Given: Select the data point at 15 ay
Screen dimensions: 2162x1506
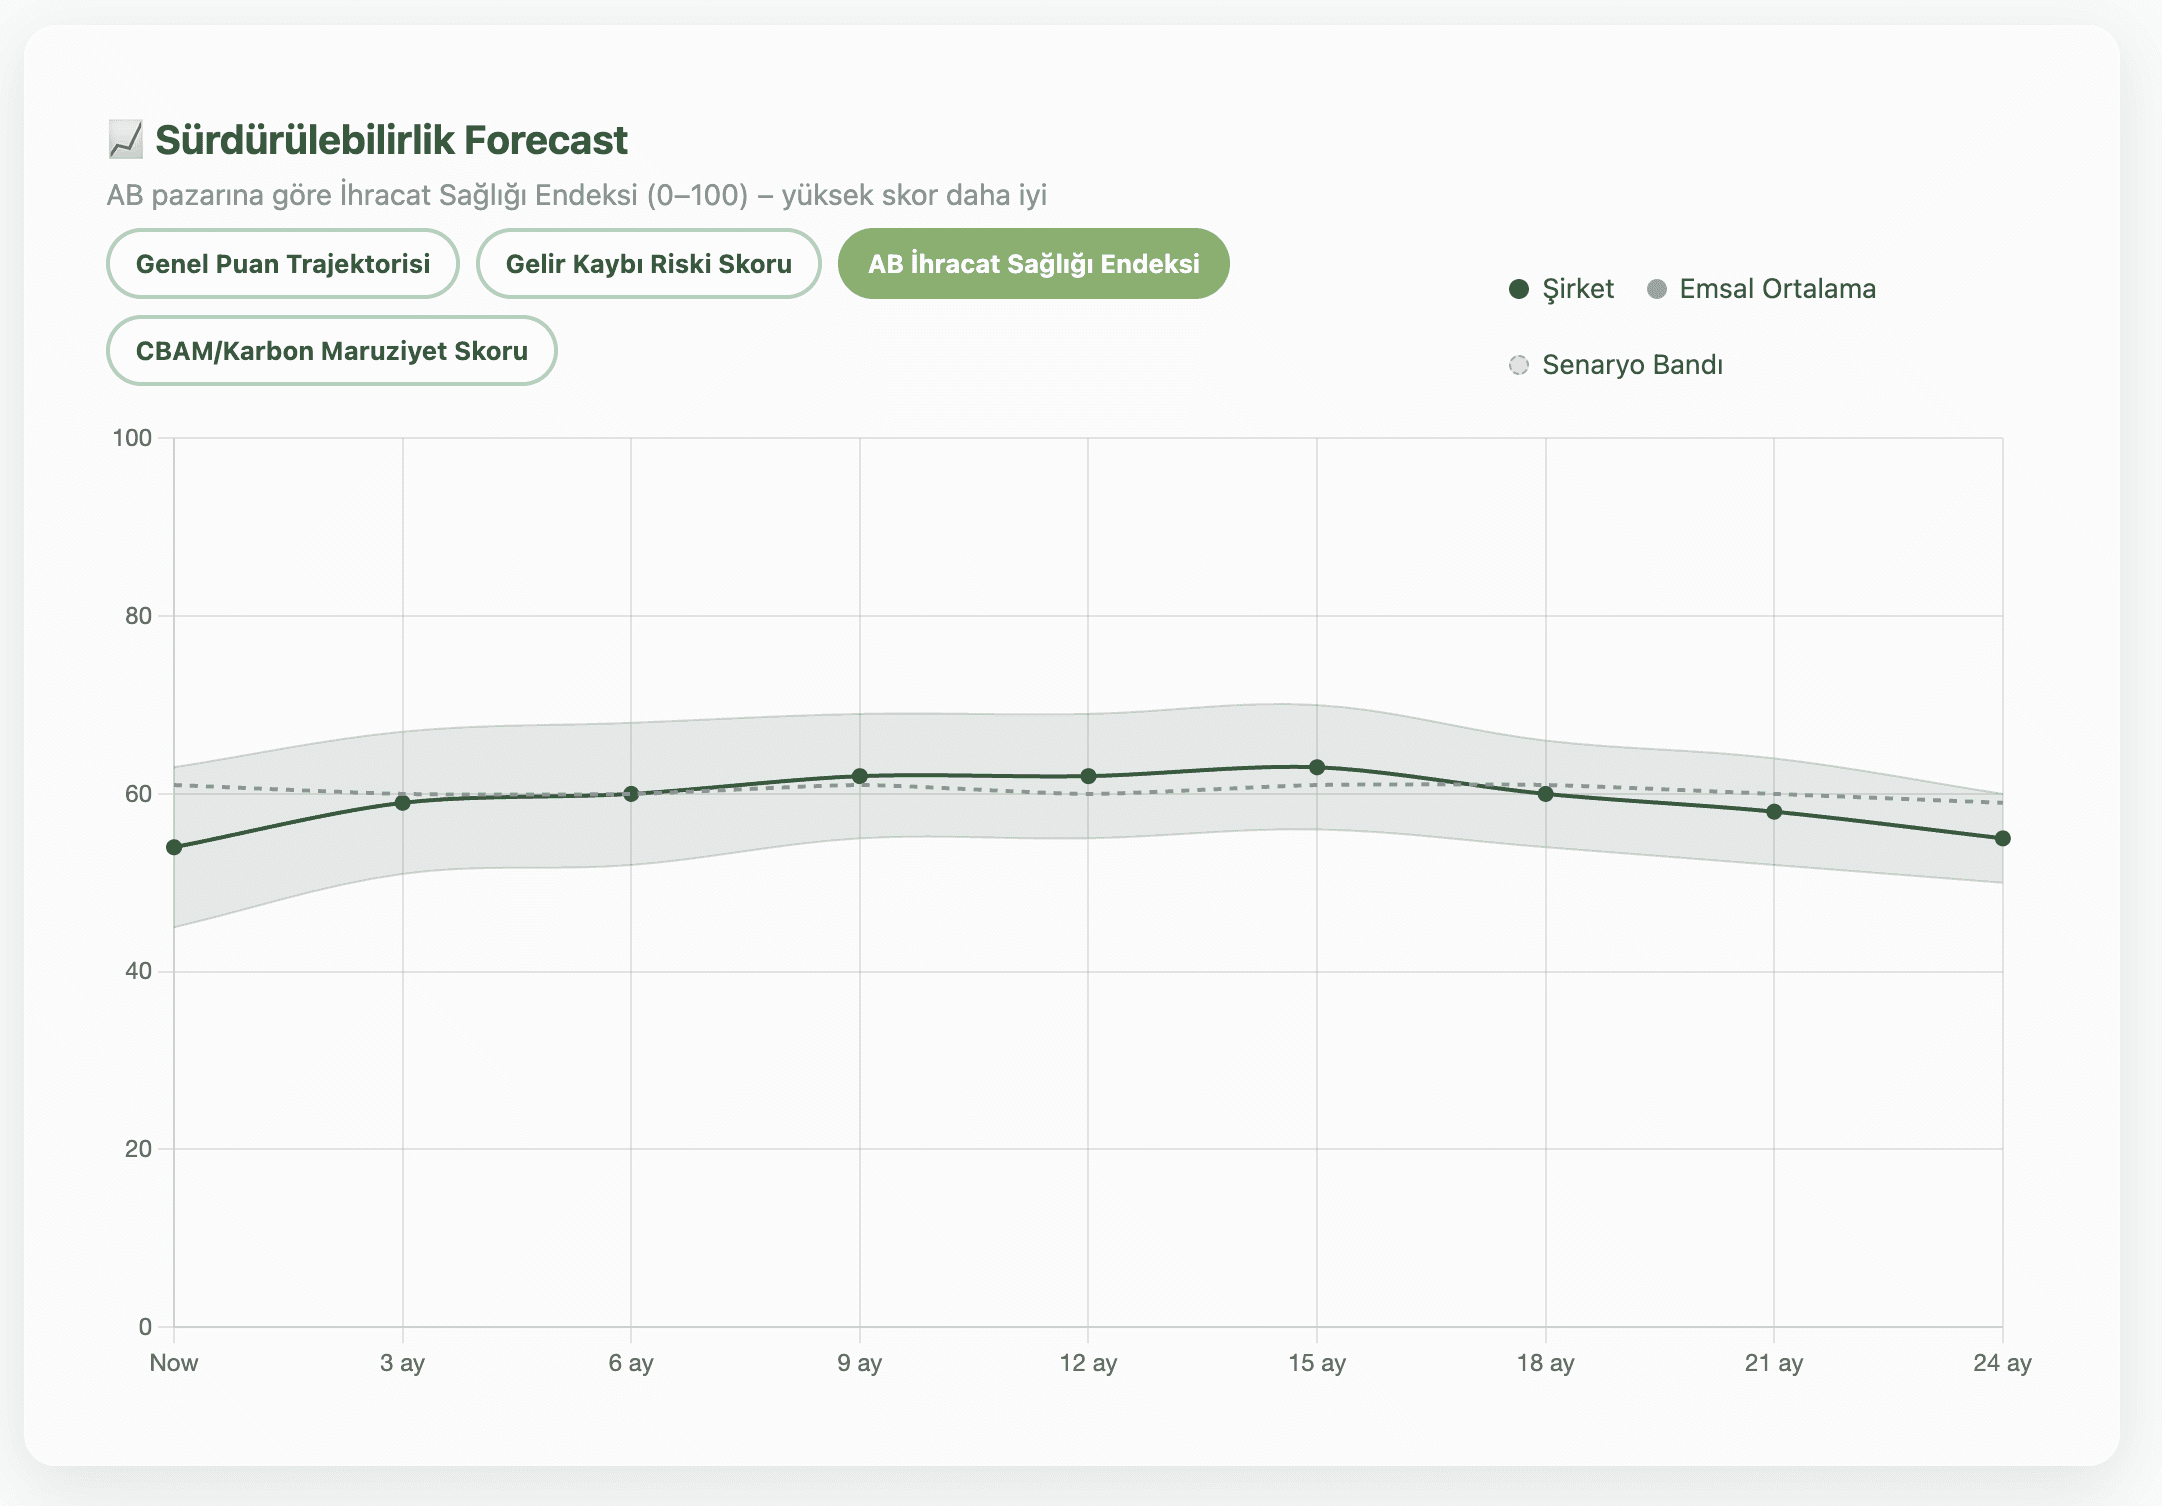Looking at the screenshot, I should pyautogui.click(x=1318, y=765).
